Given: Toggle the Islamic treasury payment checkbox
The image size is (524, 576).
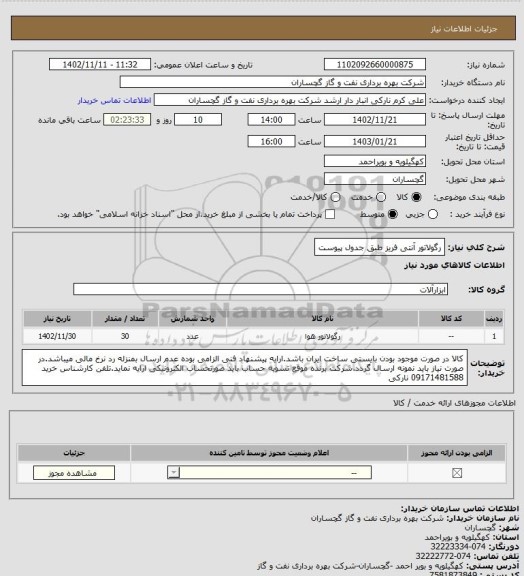Looking at the screenshot, I should point(330,214).
